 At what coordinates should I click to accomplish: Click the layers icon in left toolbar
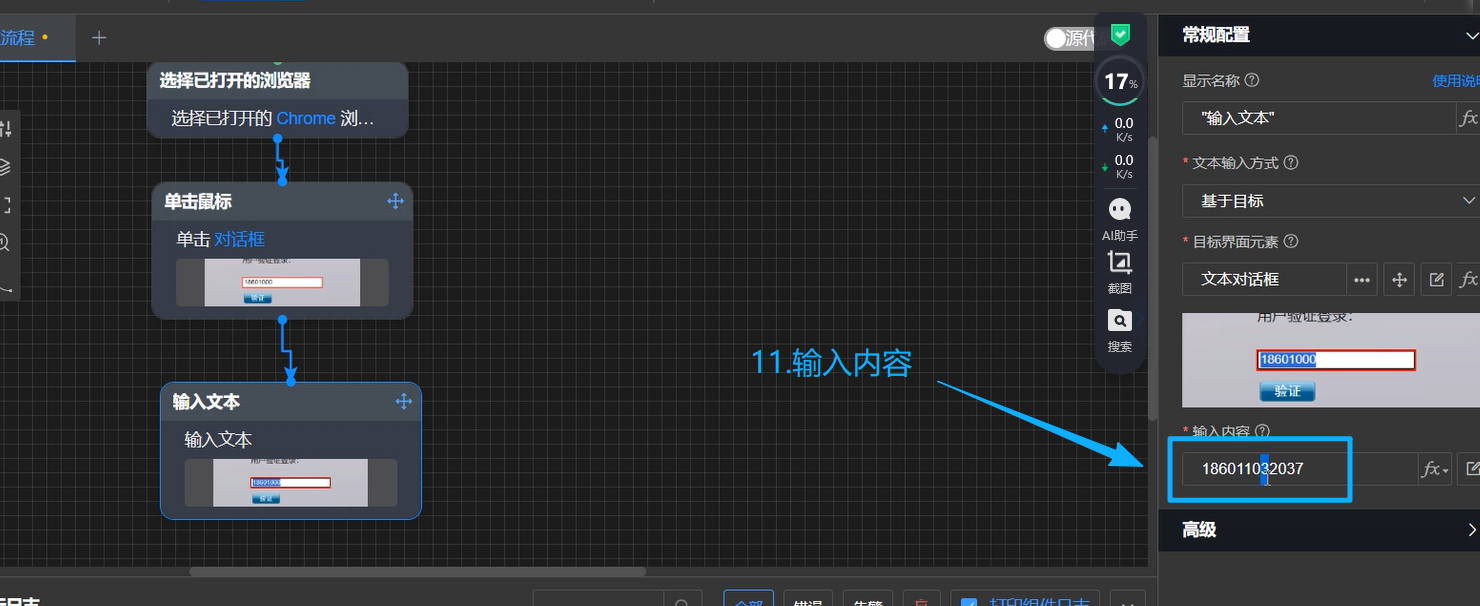click(x=5, y=166)
